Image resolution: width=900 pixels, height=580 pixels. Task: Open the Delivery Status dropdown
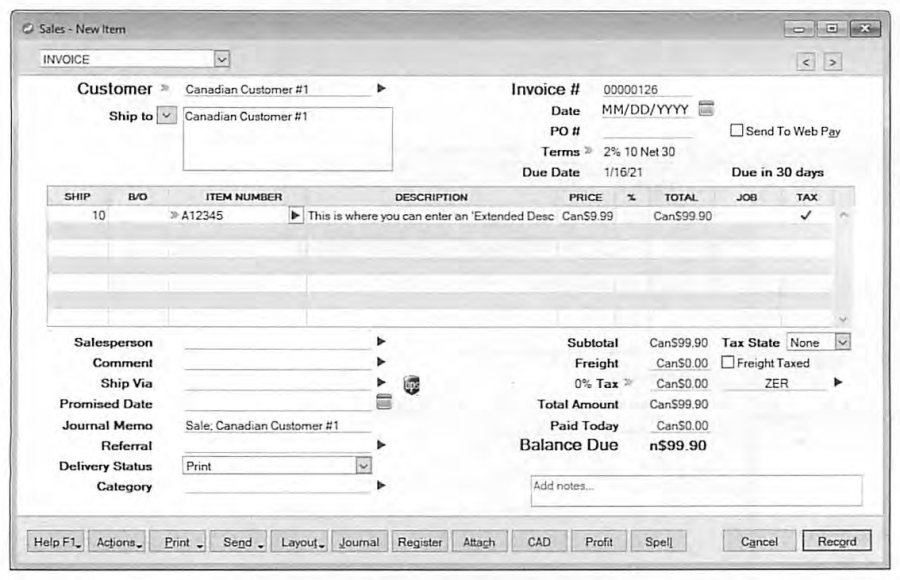coord(363,466)
